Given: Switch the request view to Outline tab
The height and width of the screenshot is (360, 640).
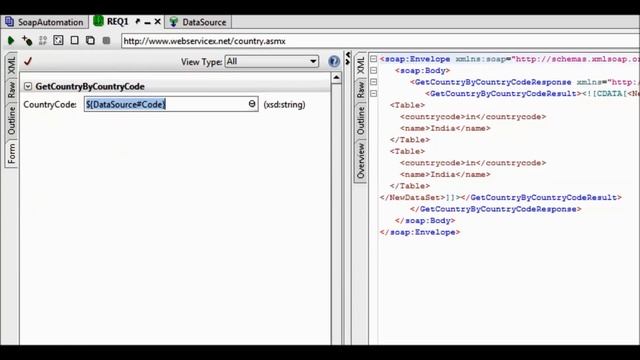Looking at the screenshot, I should coord(11,120).
